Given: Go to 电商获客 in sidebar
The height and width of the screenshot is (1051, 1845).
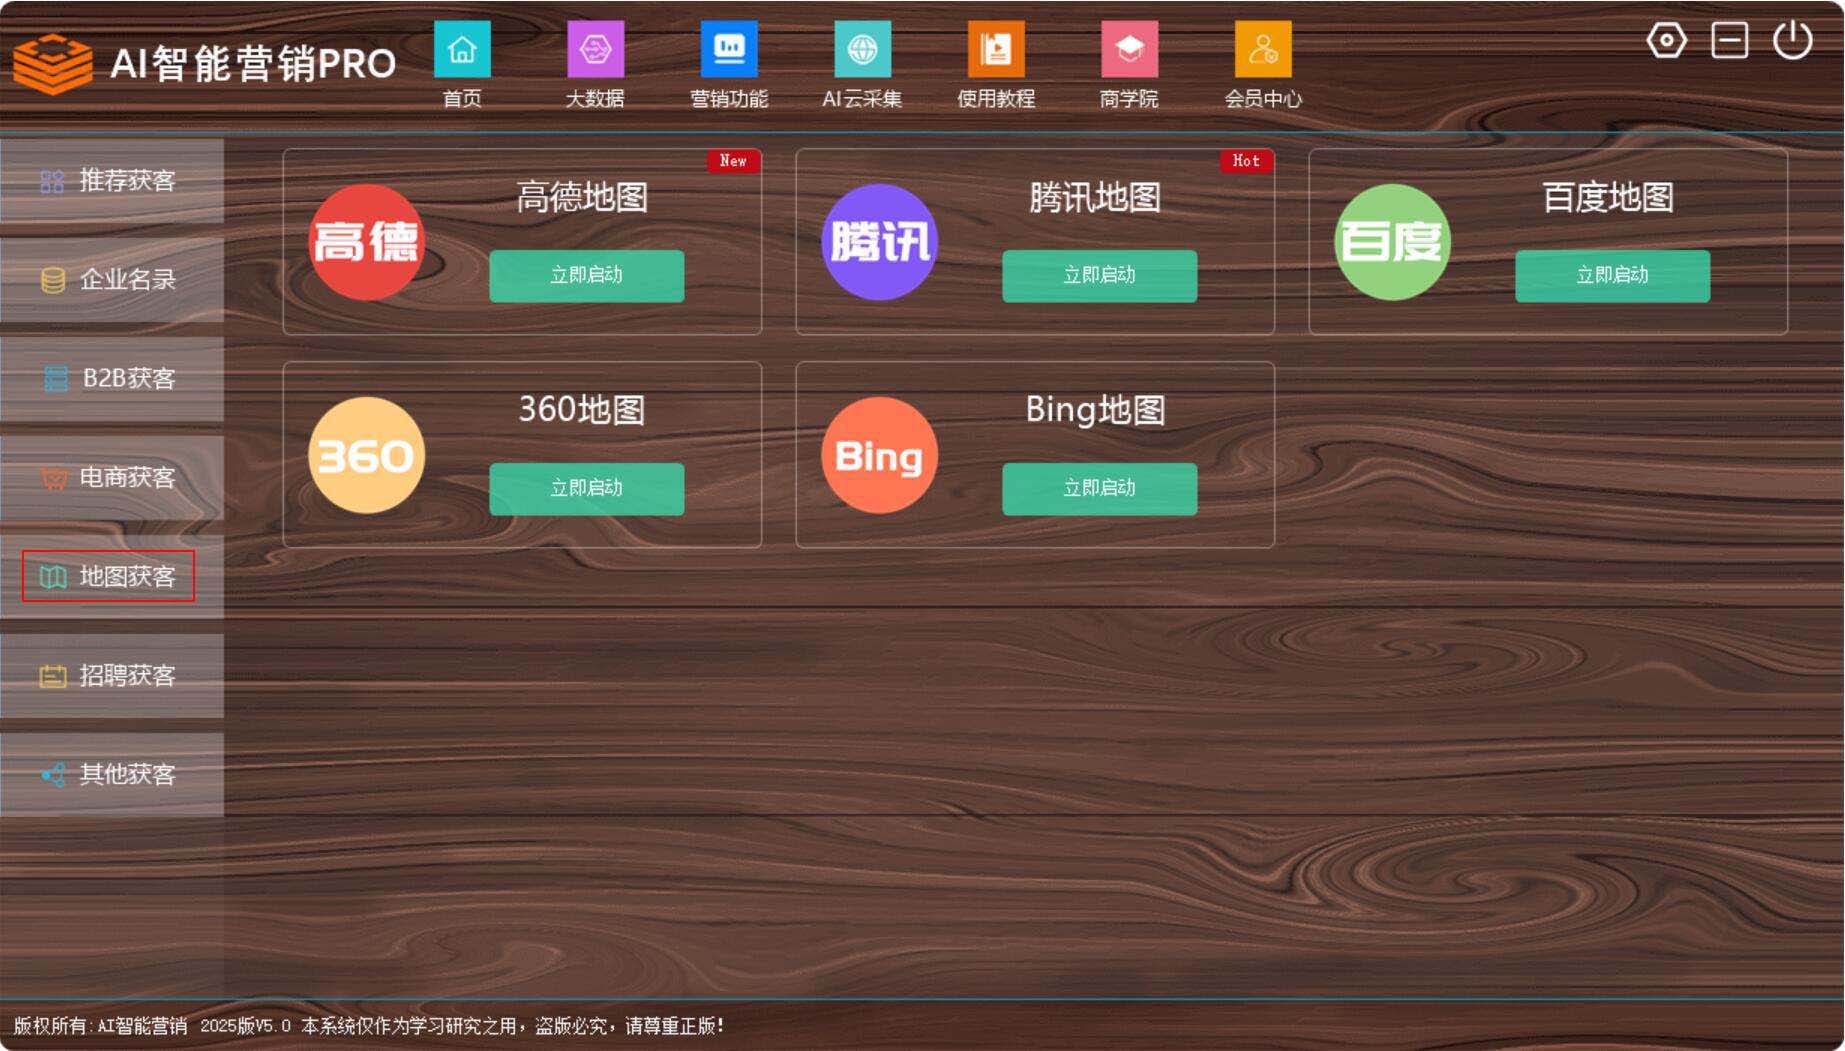Looking at the screenshot, I should tap(111, 478).
